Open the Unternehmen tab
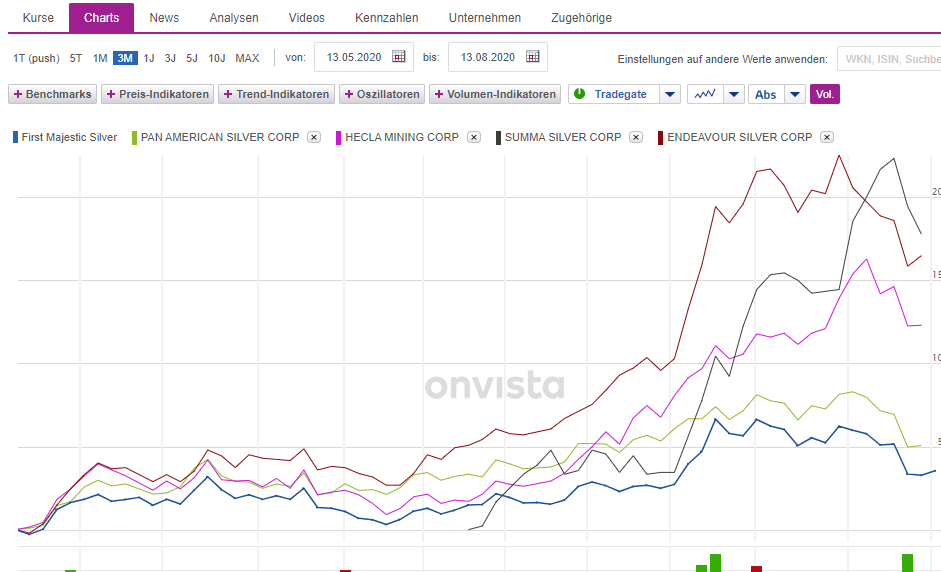Image resolution: width=941 pixels, height=572 pixels. tap(485, 18)
